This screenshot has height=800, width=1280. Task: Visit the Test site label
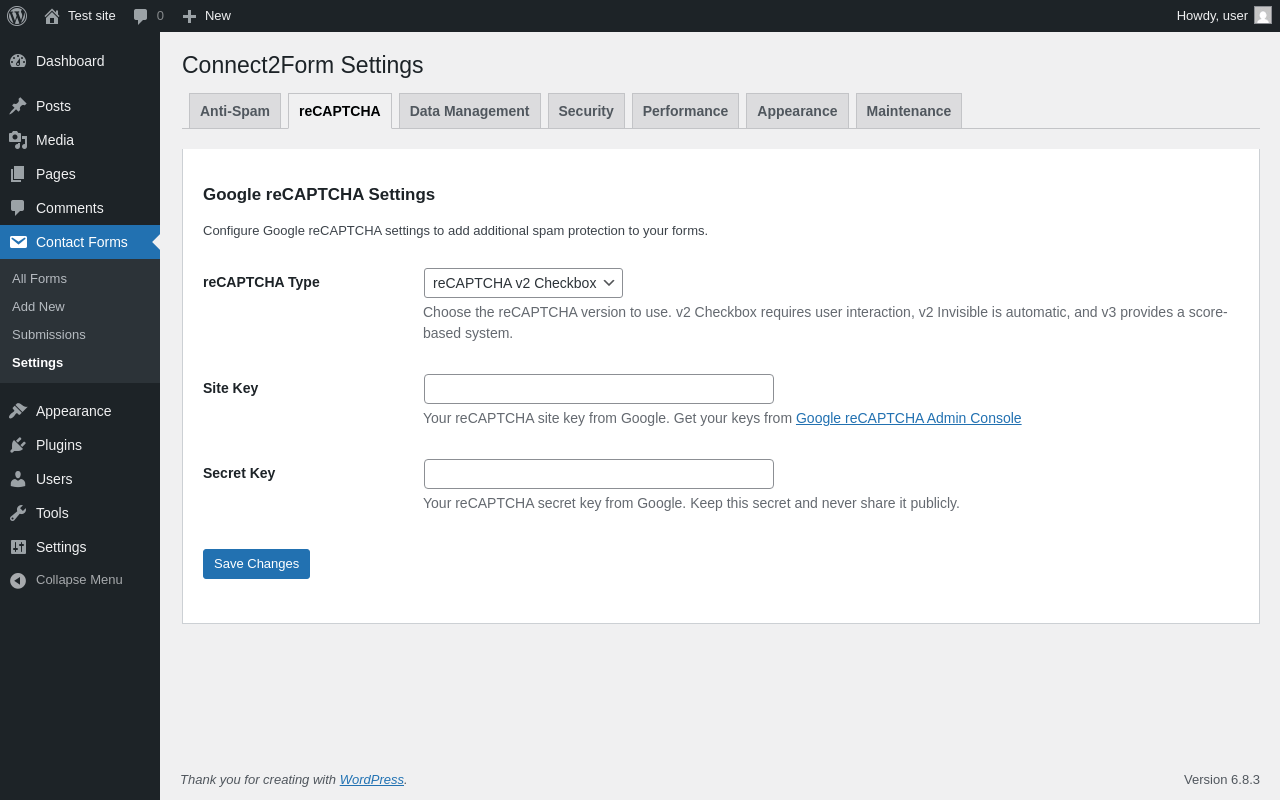tap(92, 15)
